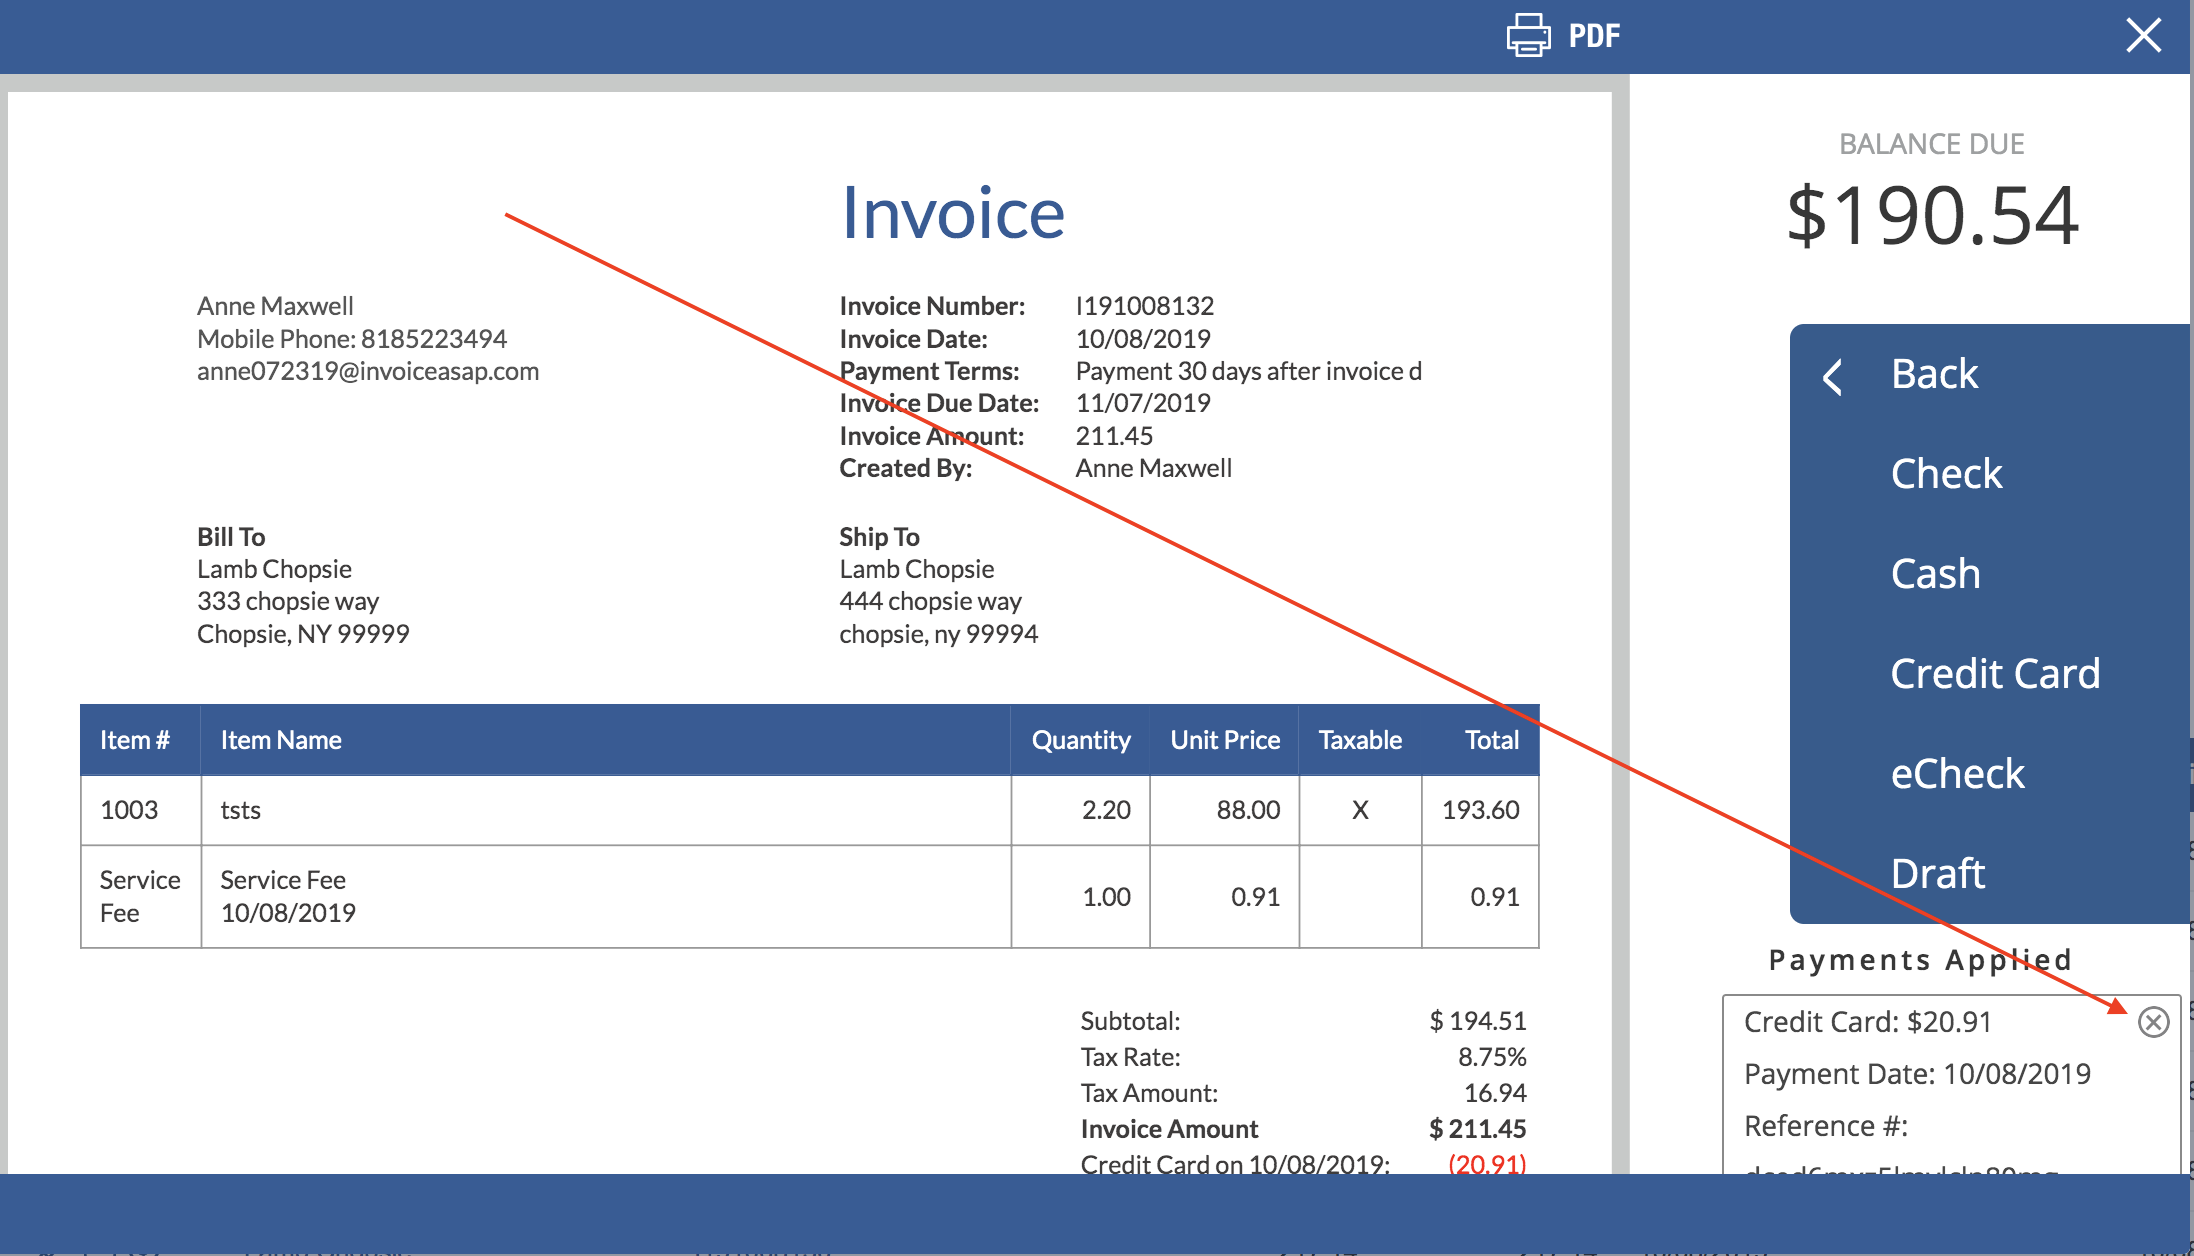Click the balance due amount $190.54
This screenshot has height=1256, width=2194.
pyautogui.click(x=1932, y=215)
